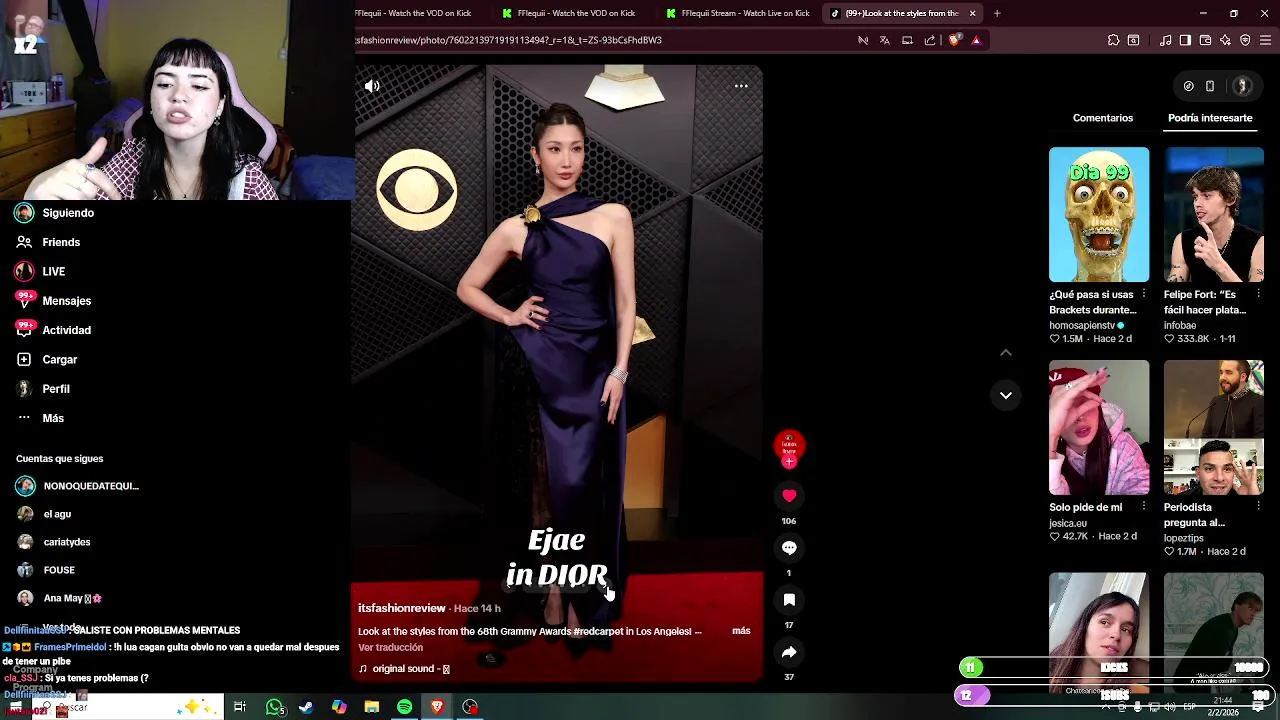The image size is (1280, 720).
Task: Click the translate page icon in the address bar
Action: (x=885, y=40)
